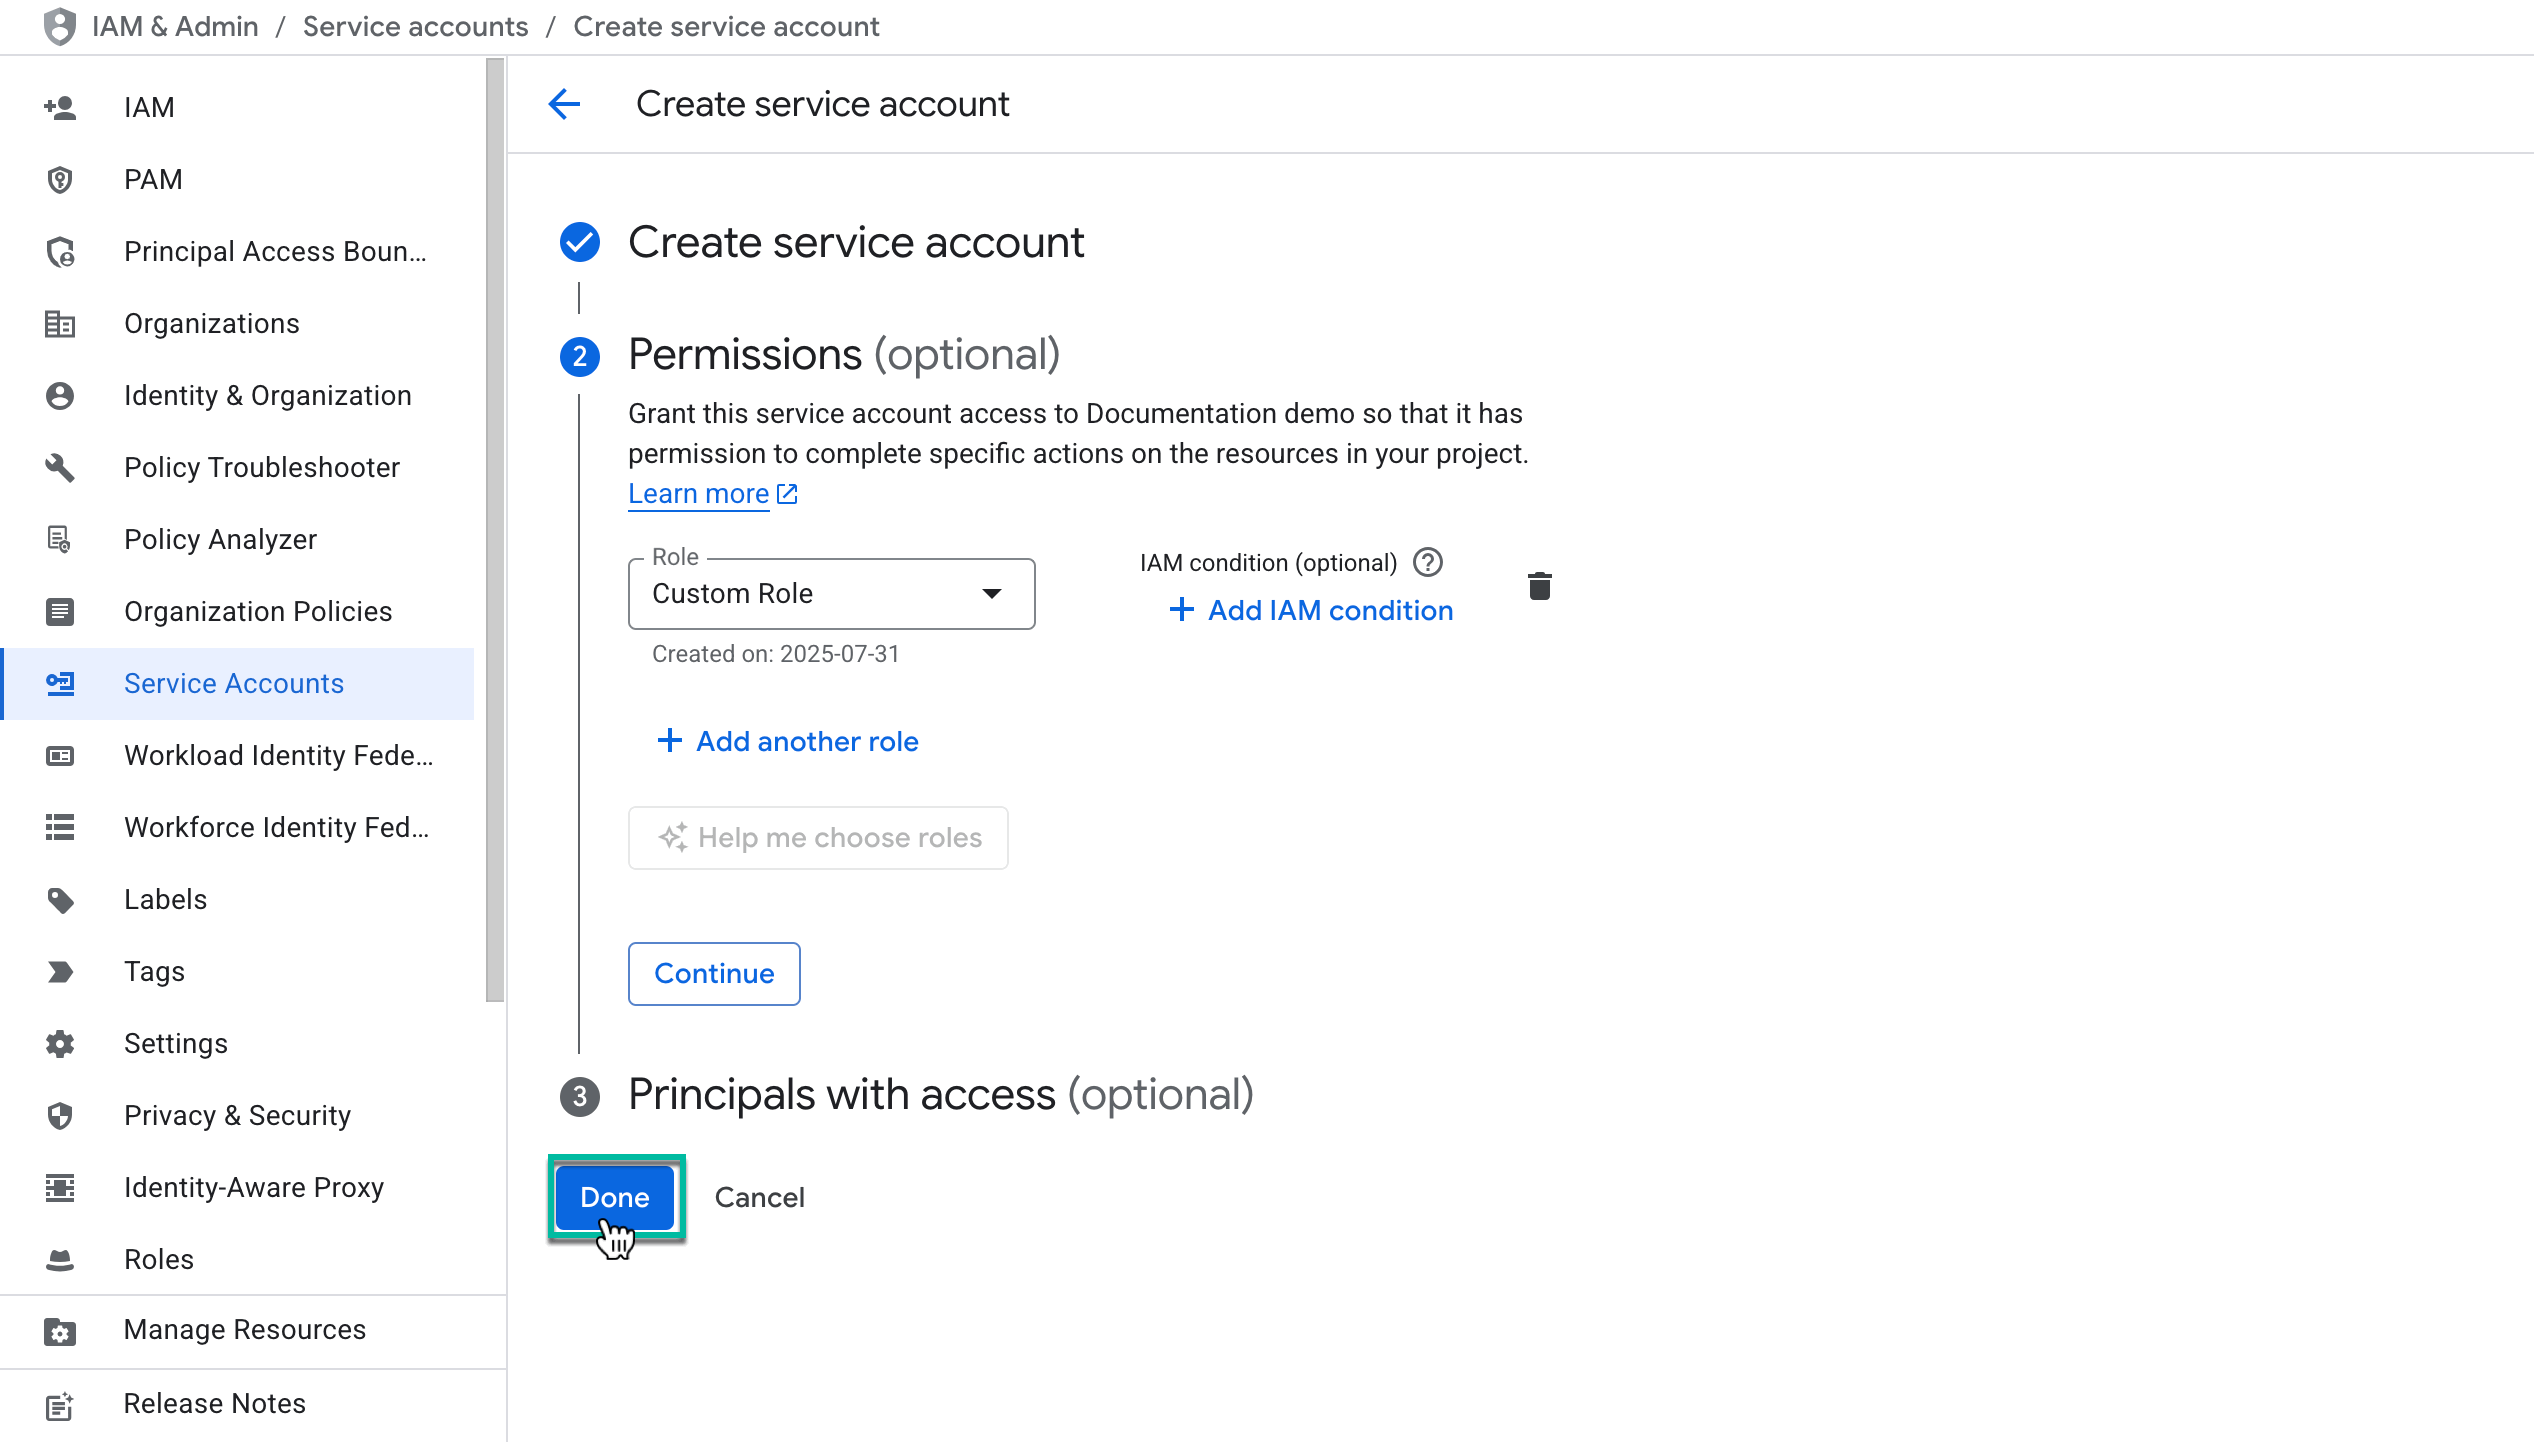Screen dimensions: 2534x1442
Task: Click Continue under the Permissions section
Action: click(x=713, y=973)
